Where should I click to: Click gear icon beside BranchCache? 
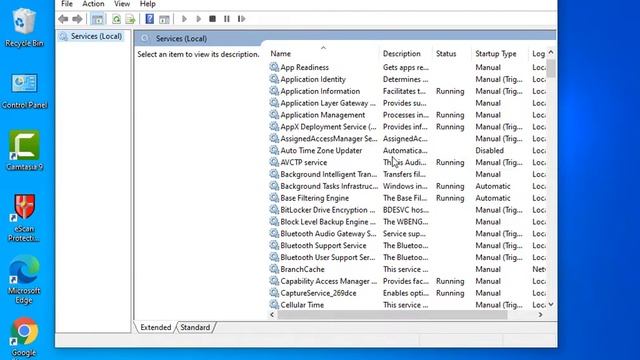tap(274, 269)
